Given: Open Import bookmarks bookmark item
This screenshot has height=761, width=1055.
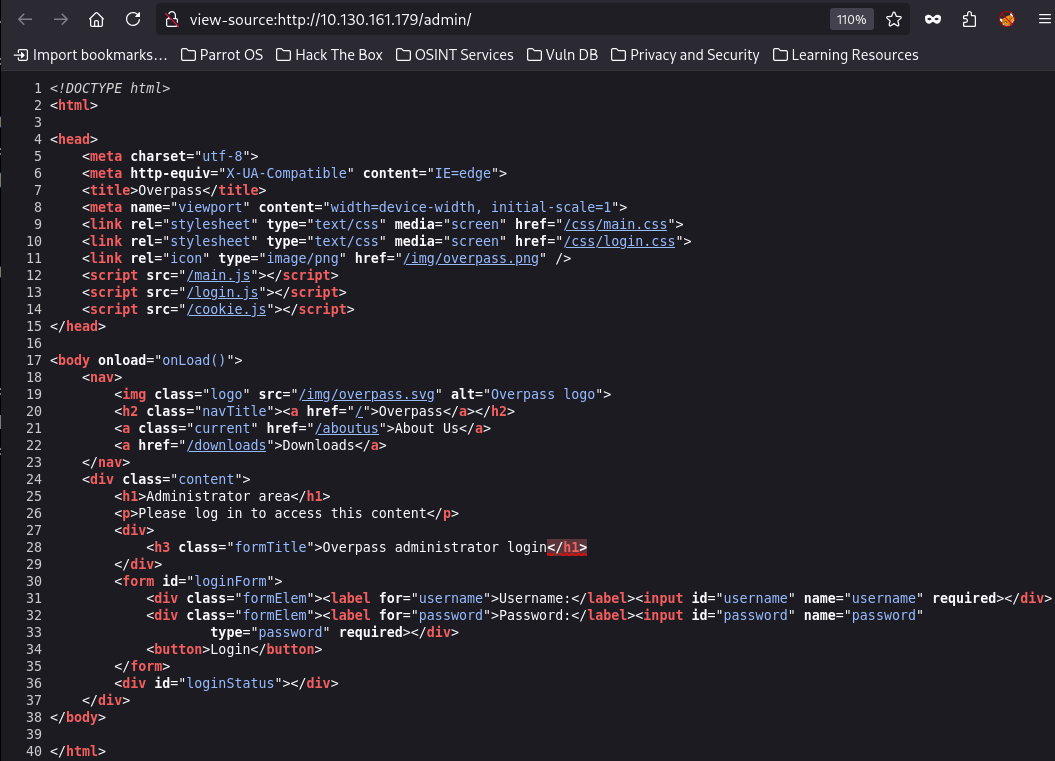Looking at the screenshot, I should [91, 55].
